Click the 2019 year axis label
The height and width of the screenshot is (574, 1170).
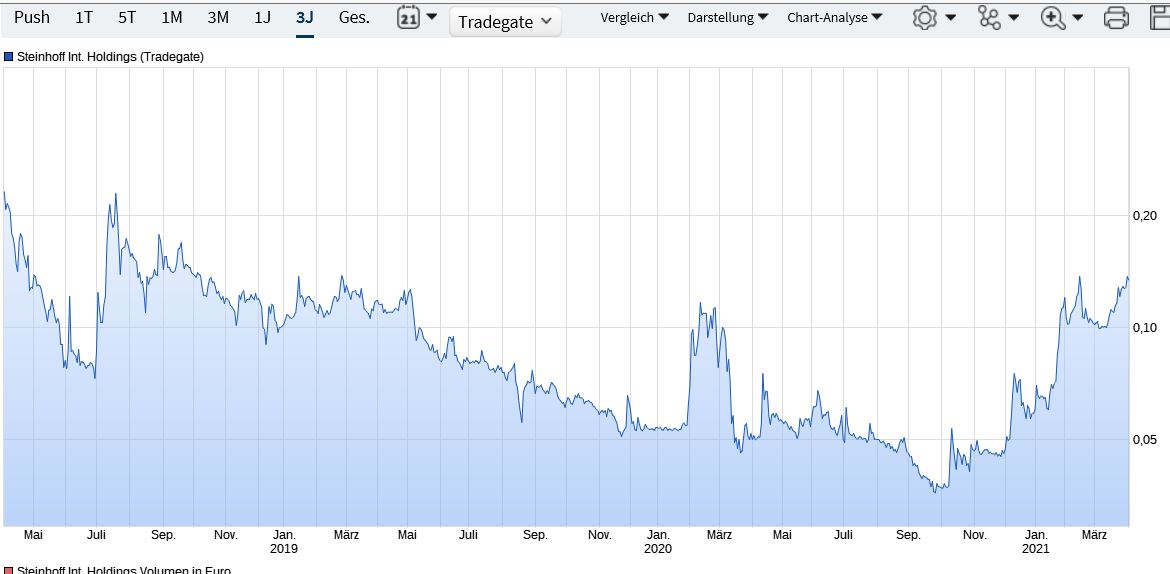pyautogui.click(x=284, y=549)
